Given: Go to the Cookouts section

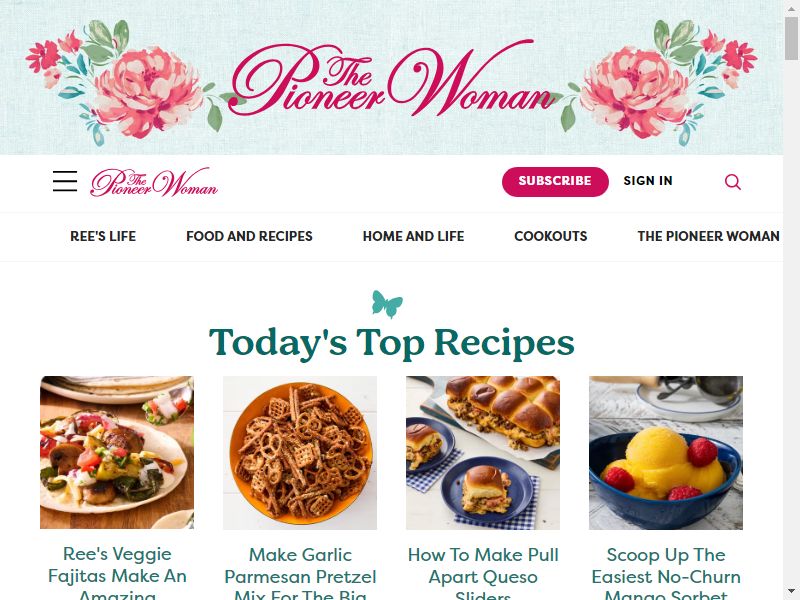Looking at the screenshot, I should (x=551, y=236).
